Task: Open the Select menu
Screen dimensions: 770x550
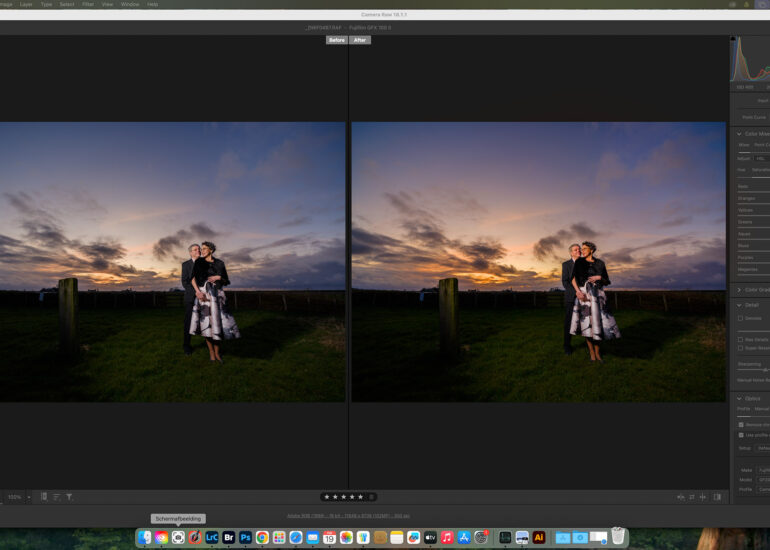Action: click(67, 4)
